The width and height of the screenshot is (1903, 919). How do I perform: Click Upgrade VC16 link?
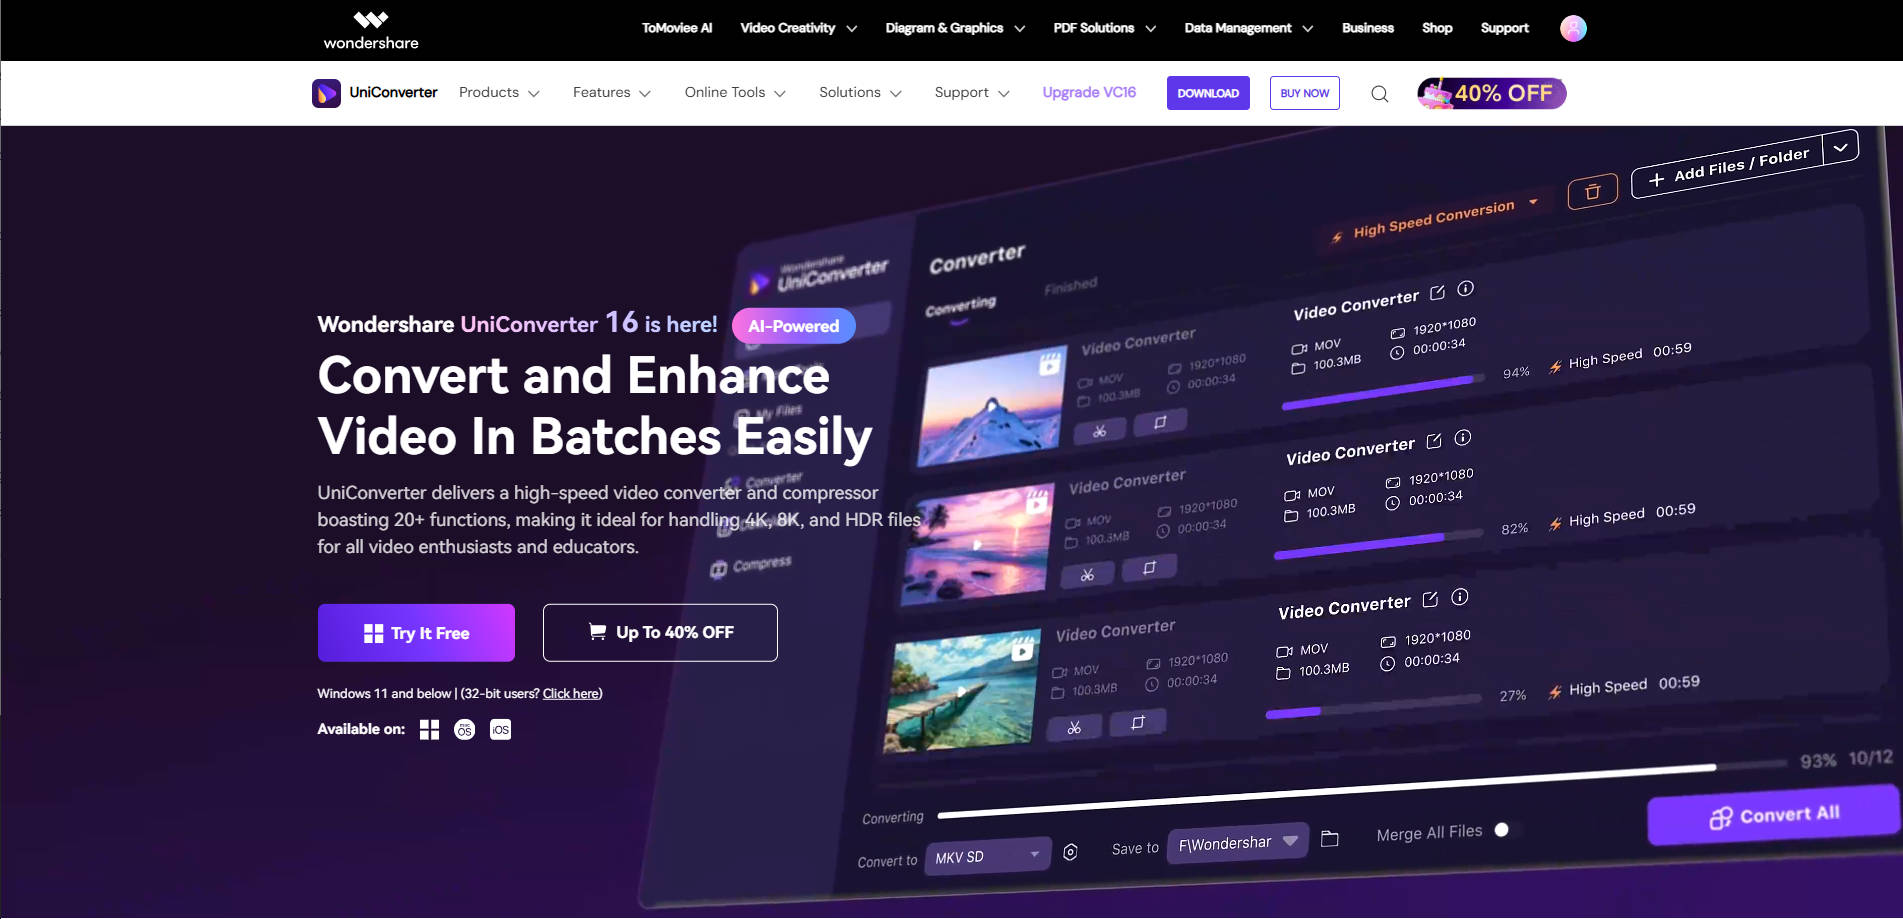(1089, 92)
